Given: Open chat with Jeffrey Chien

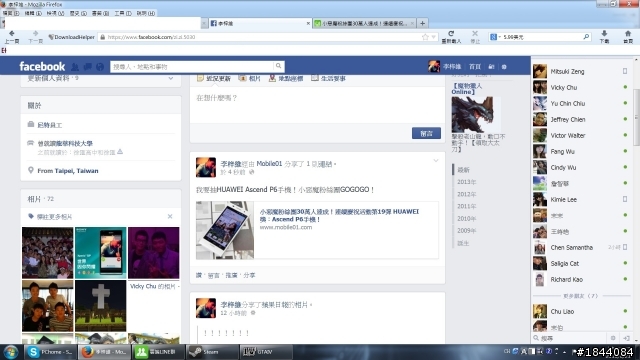Looking at the screenshot, I should (x=581, y=120).
